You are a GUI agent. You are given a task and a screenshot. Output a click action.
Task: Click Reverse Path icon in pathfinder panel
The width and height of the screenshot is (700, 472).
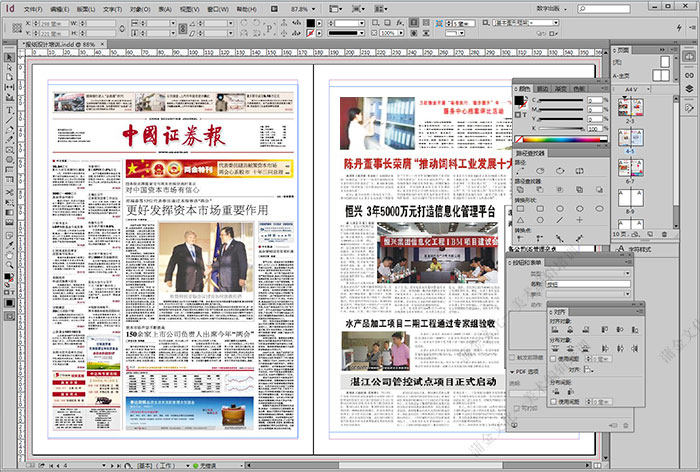click(579, 171)
